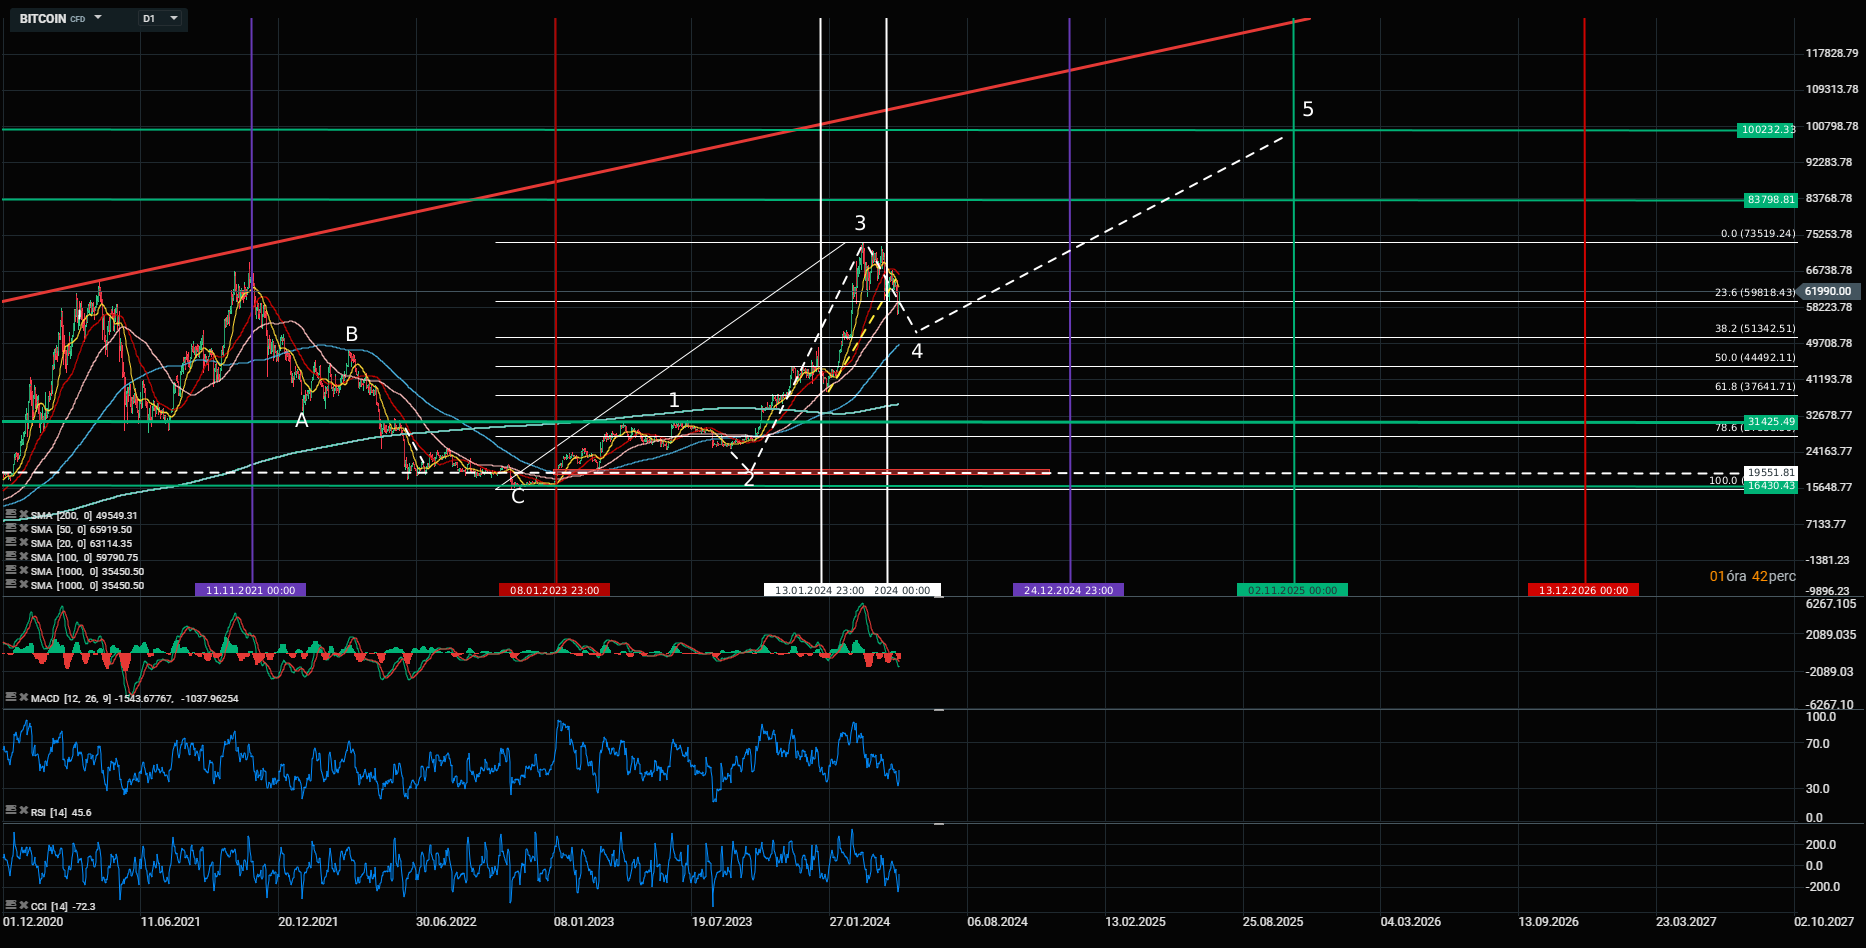The width and height of the screenshot is (1866, 948).
Task: Select the Fibonacci 0.0 (73519.24) level label
Action: (1758, 234)
